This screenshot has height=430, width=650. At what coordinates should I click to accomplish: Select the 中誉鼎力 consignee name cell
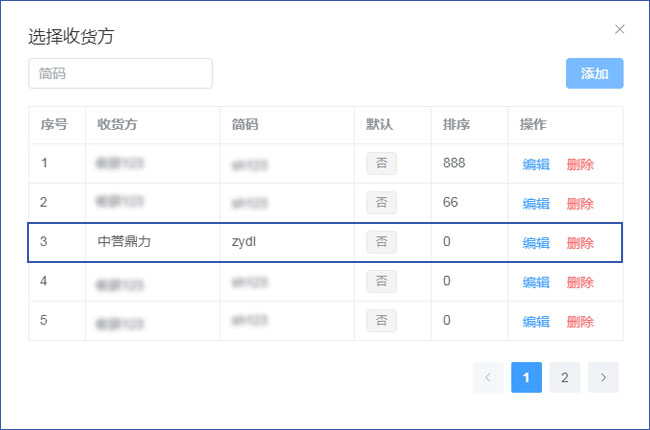124,242
